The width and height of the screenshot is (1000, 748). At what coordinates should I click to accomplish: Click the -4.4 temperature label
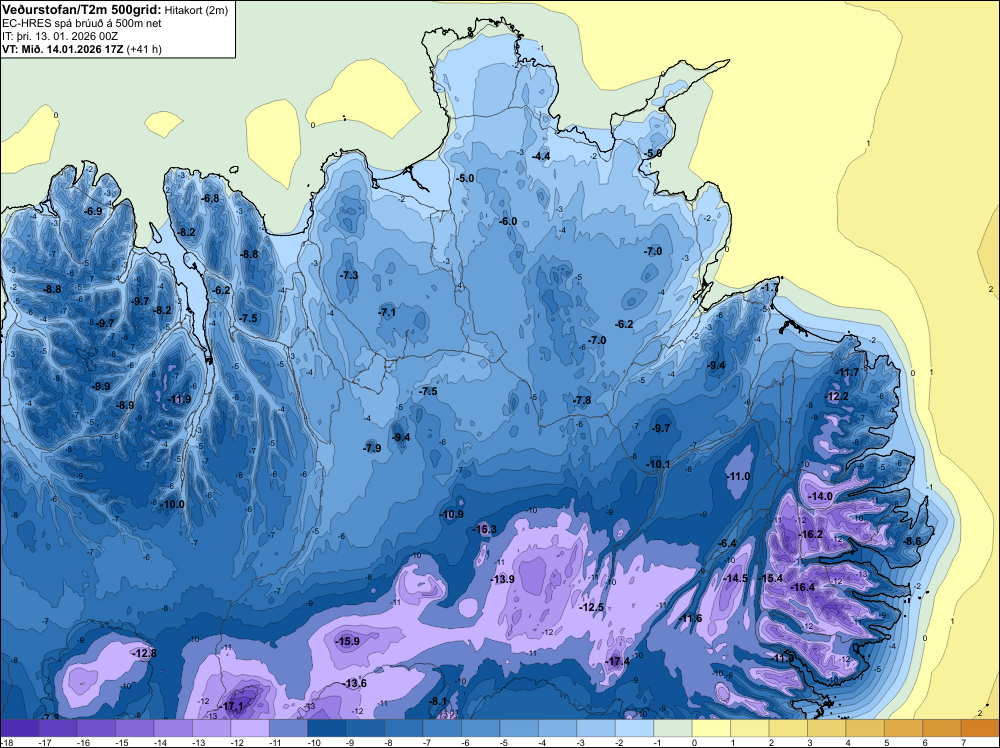(541, 156)
